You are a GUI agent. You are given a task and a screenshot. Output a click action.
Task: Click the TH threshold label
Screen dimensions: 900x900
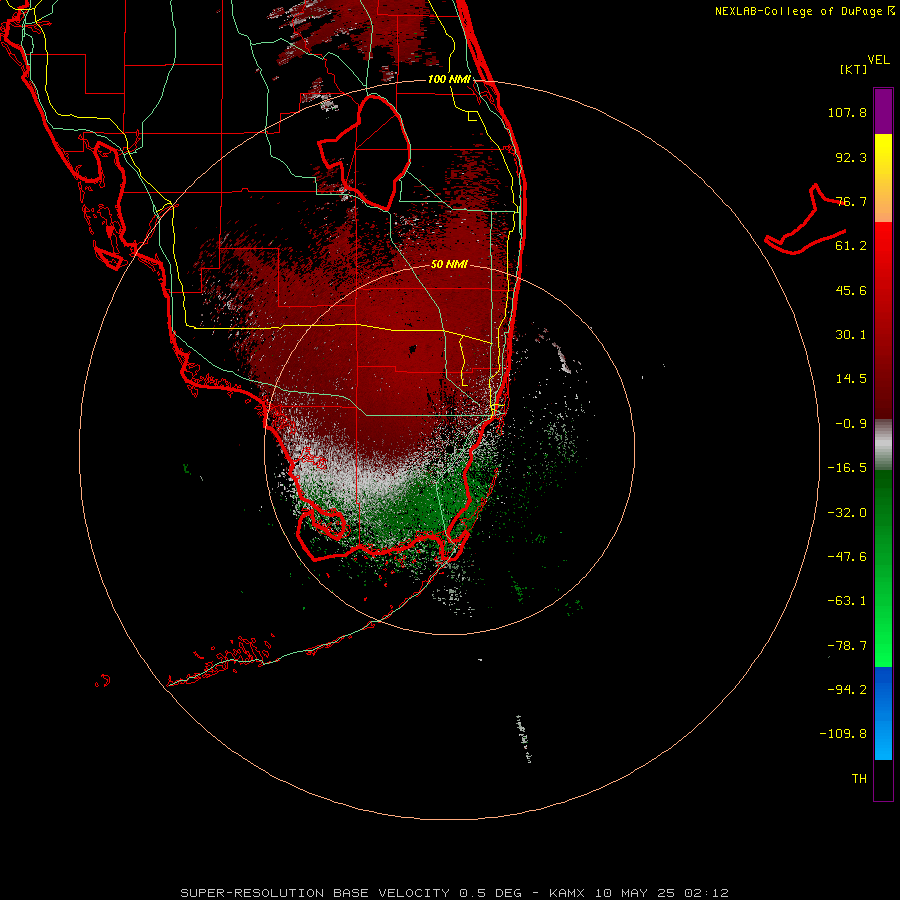pos(859,779)
